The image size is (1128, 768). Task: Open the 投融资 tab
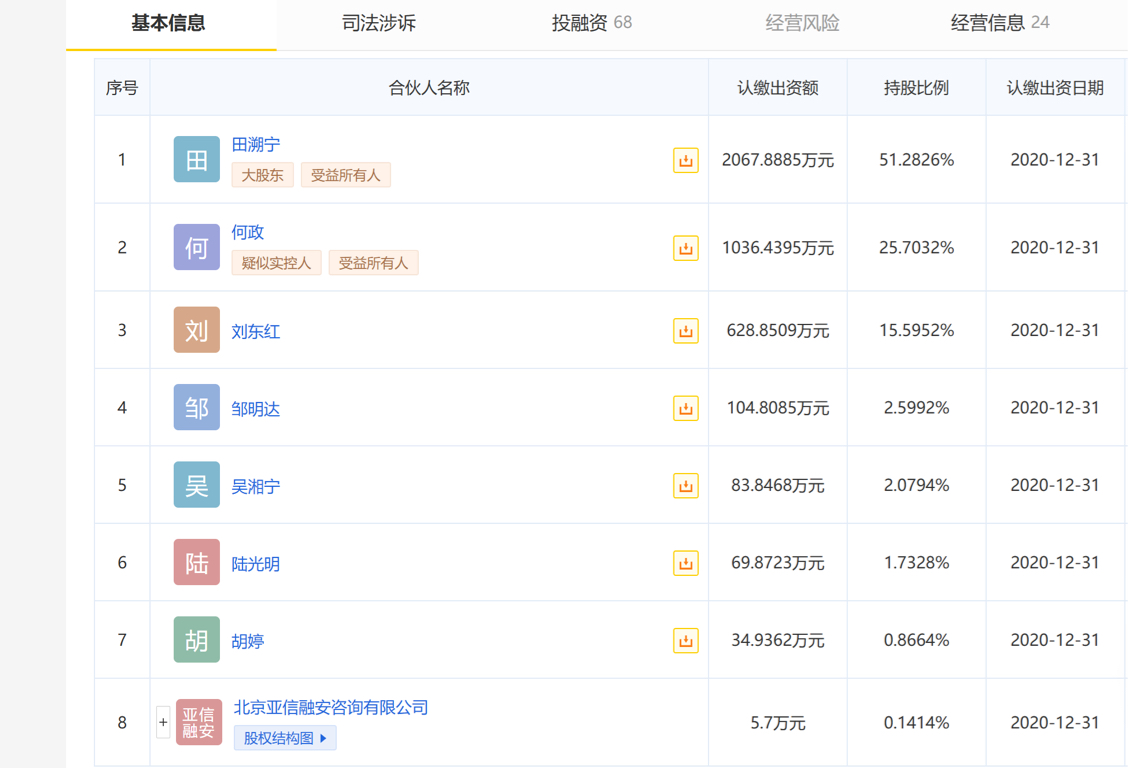tap(591, 23)
